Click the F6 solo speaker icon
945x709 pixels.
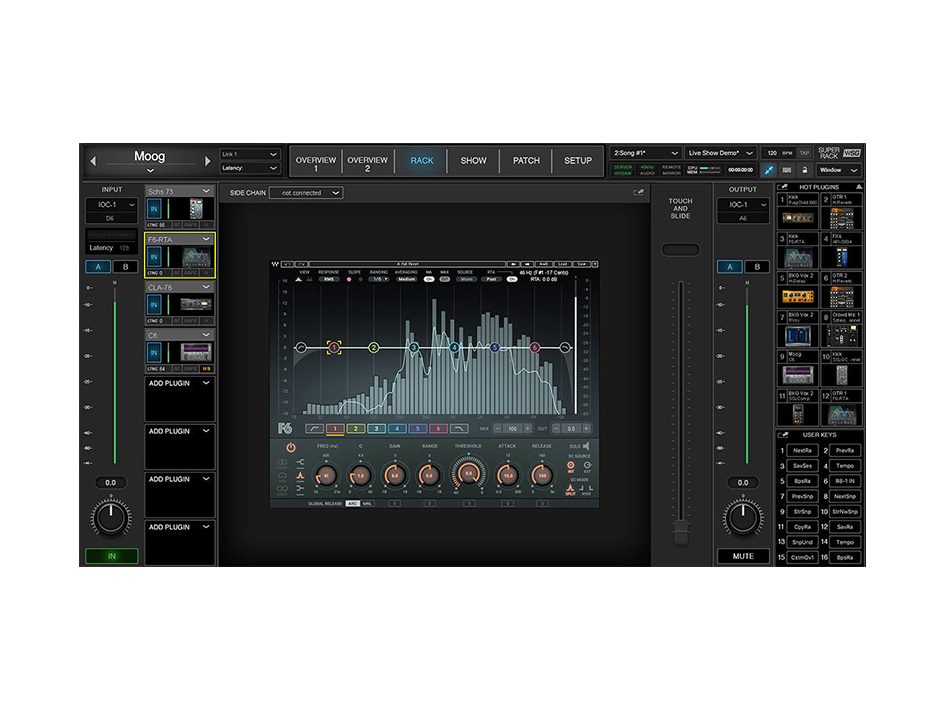pos(586,446)
